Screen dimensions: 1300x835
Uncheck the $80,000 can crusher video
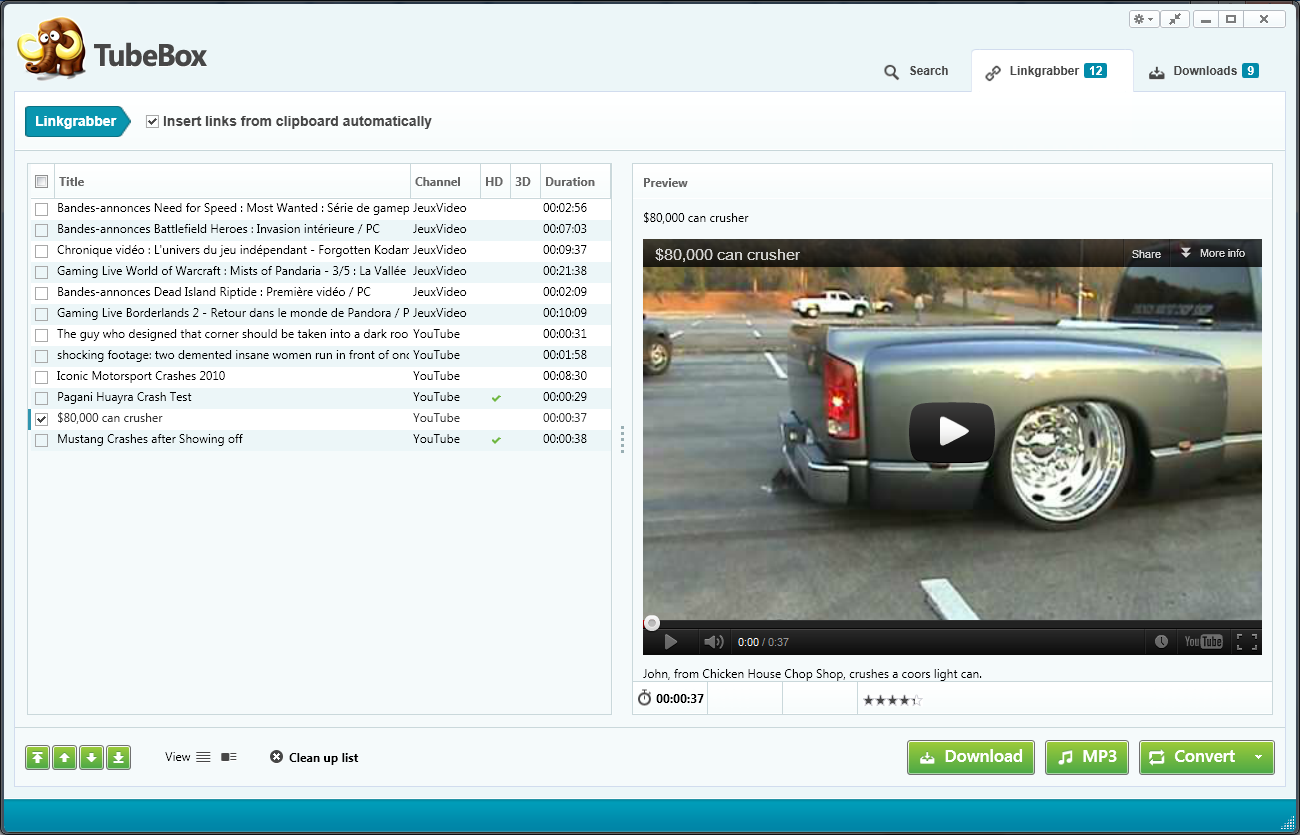pyautogui.click(x=41, y=419)
